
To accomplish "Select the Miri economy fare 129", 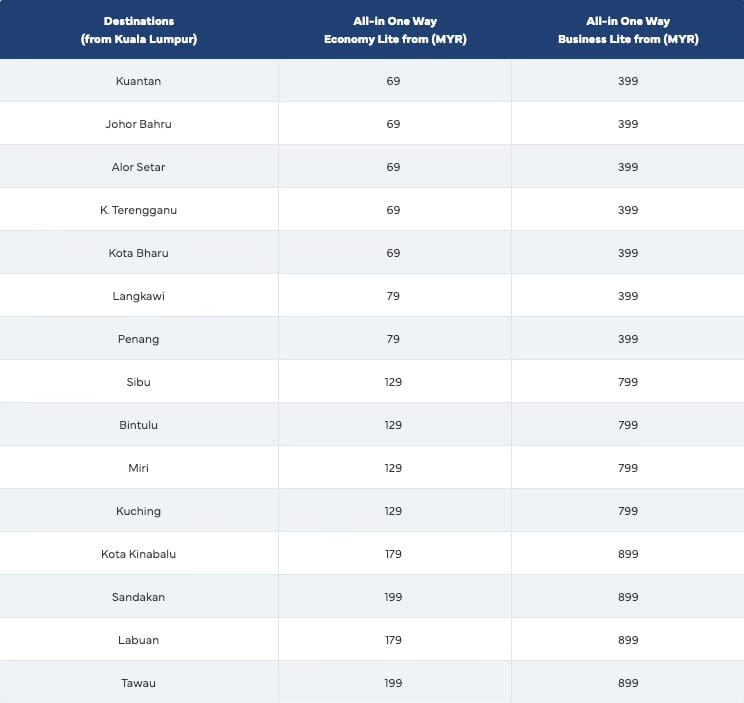I will click(393, 468).
